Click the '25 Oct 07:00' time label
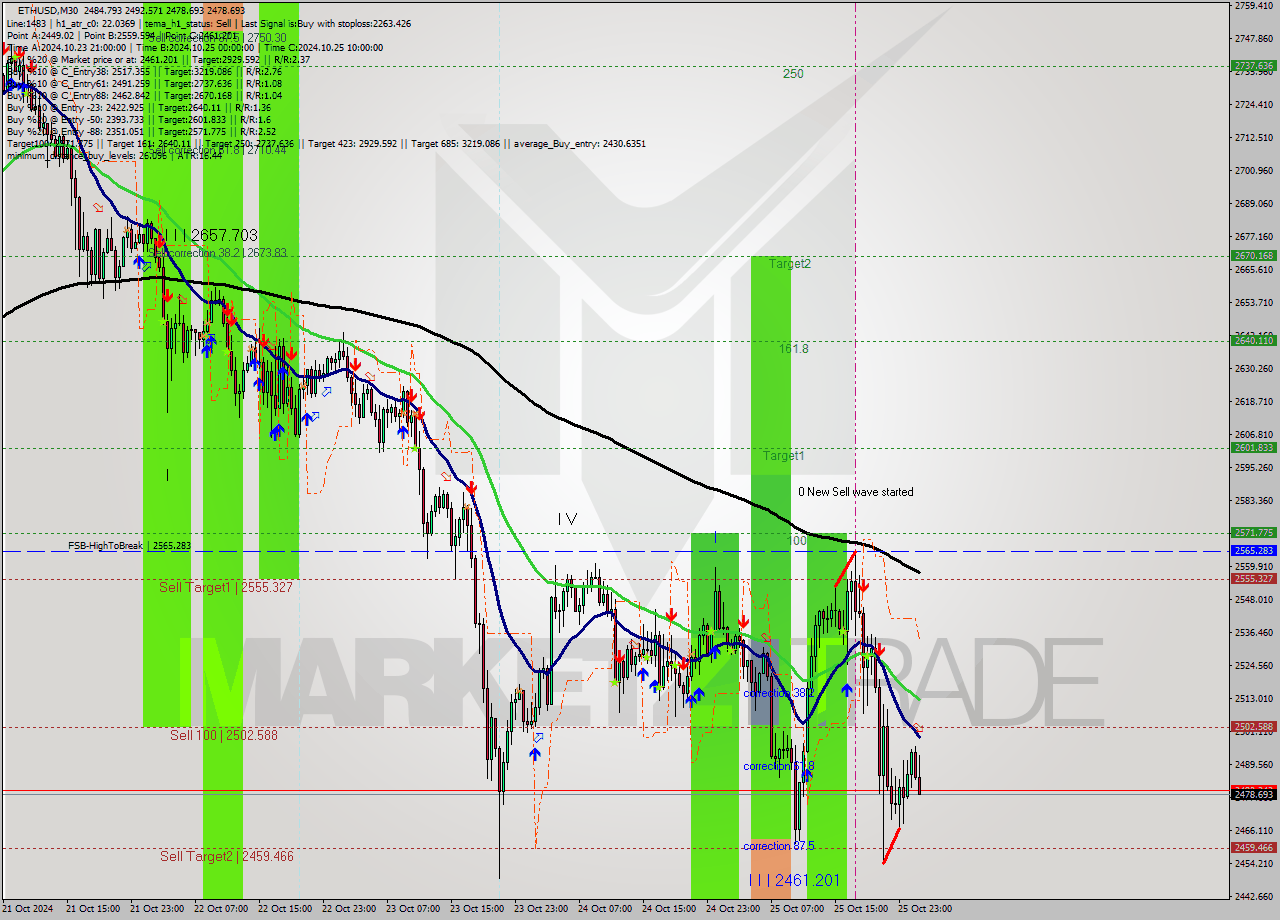 (799, 909)
